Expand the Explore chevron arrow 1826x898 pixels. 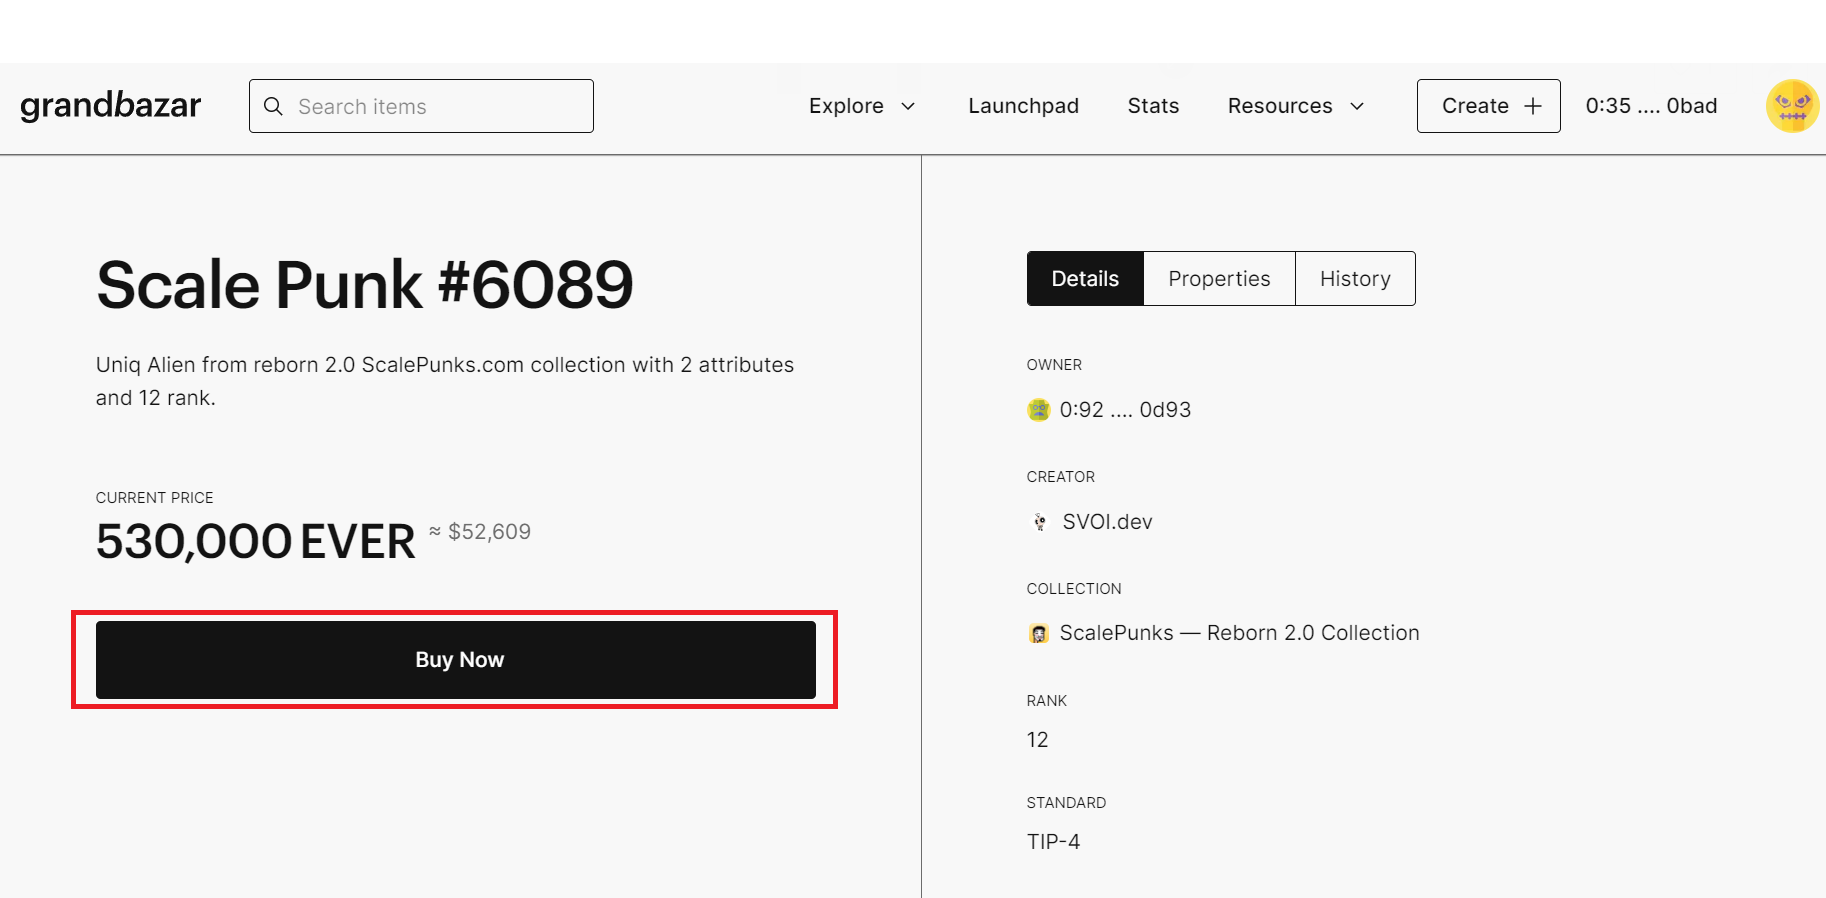pyautogui.click(x=908, y=106)
